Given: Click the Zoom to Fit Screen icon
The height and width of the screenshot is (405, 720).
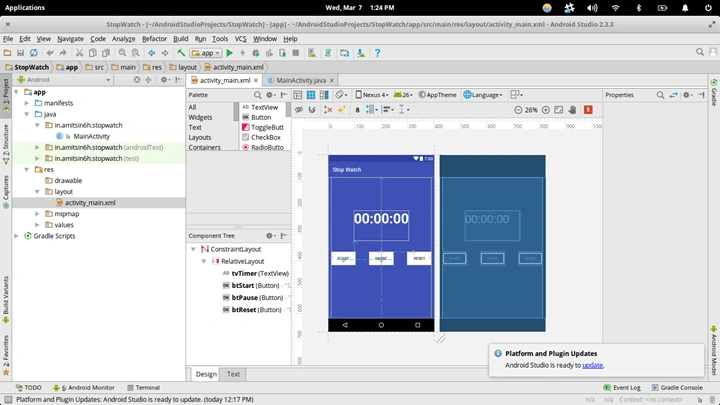Looking at the screenshot, I should (558, 110).
